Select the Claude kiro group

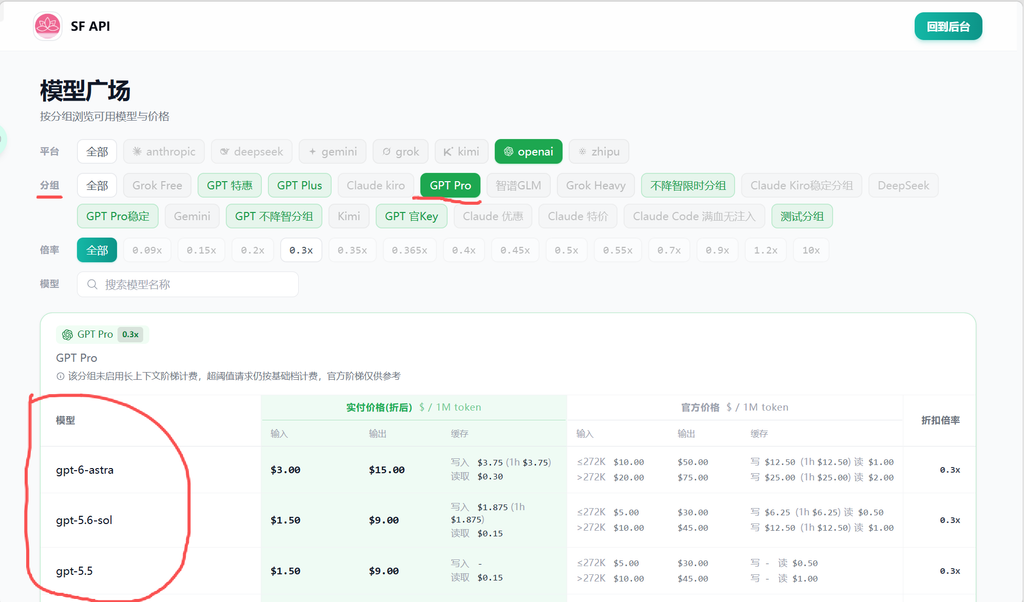click(376, 185)
